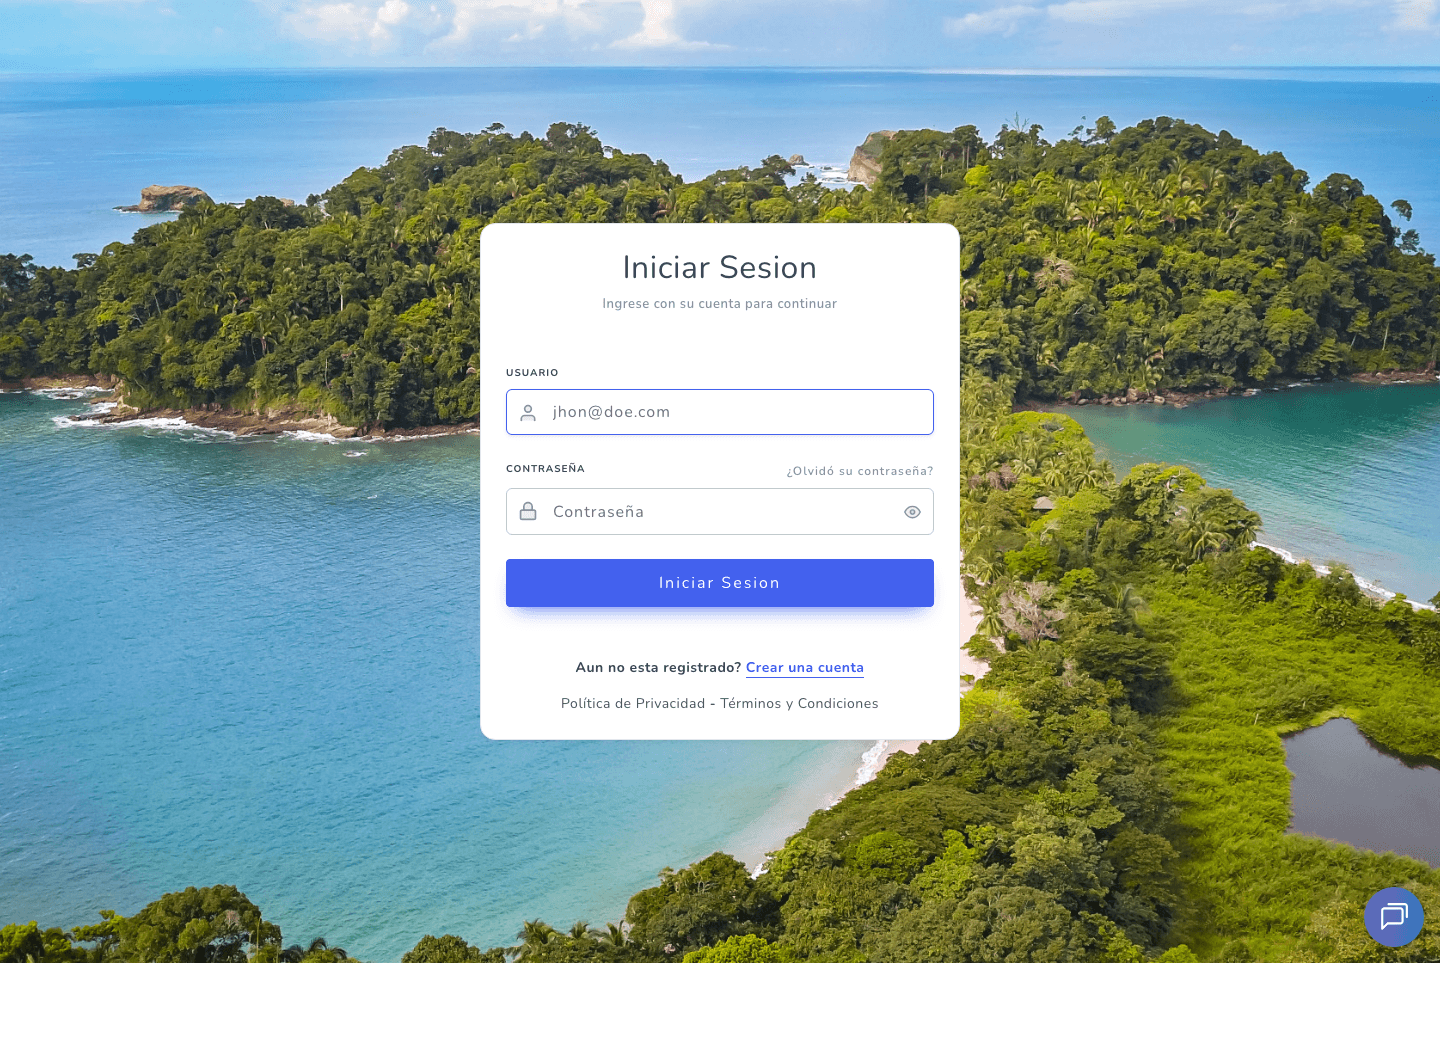The width and height of the screenshot is (1440, 1050).
Task: Show the password with the eye icon
Action: coord(912,512)
